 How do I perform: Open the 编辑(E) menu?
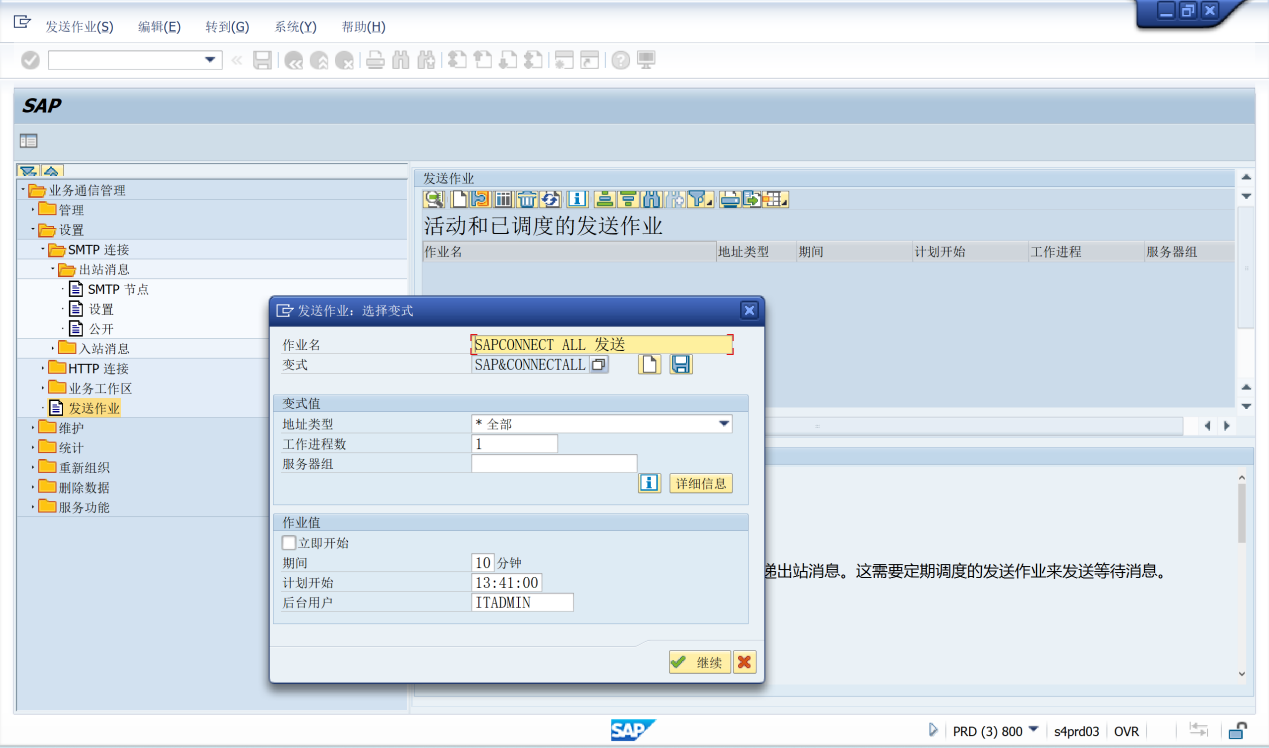click(159, 27)
